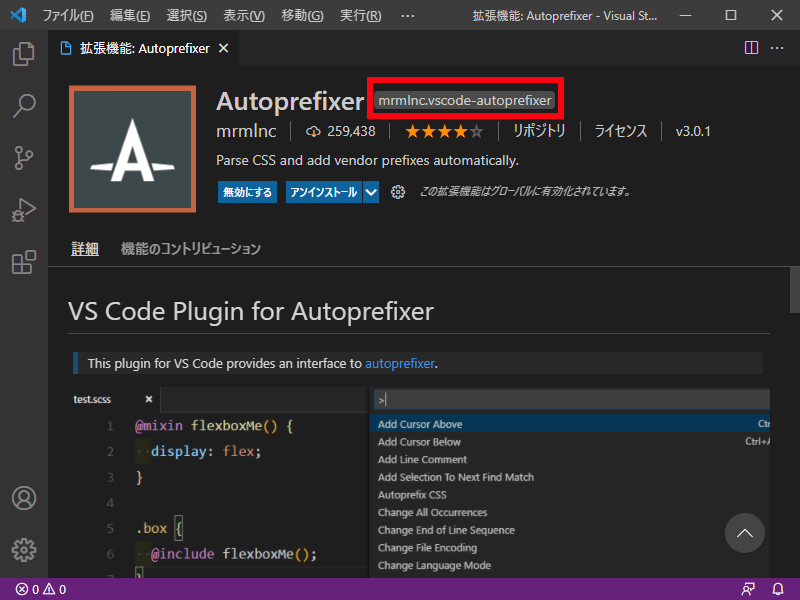Open Source Control view icon

coord(23,158)
